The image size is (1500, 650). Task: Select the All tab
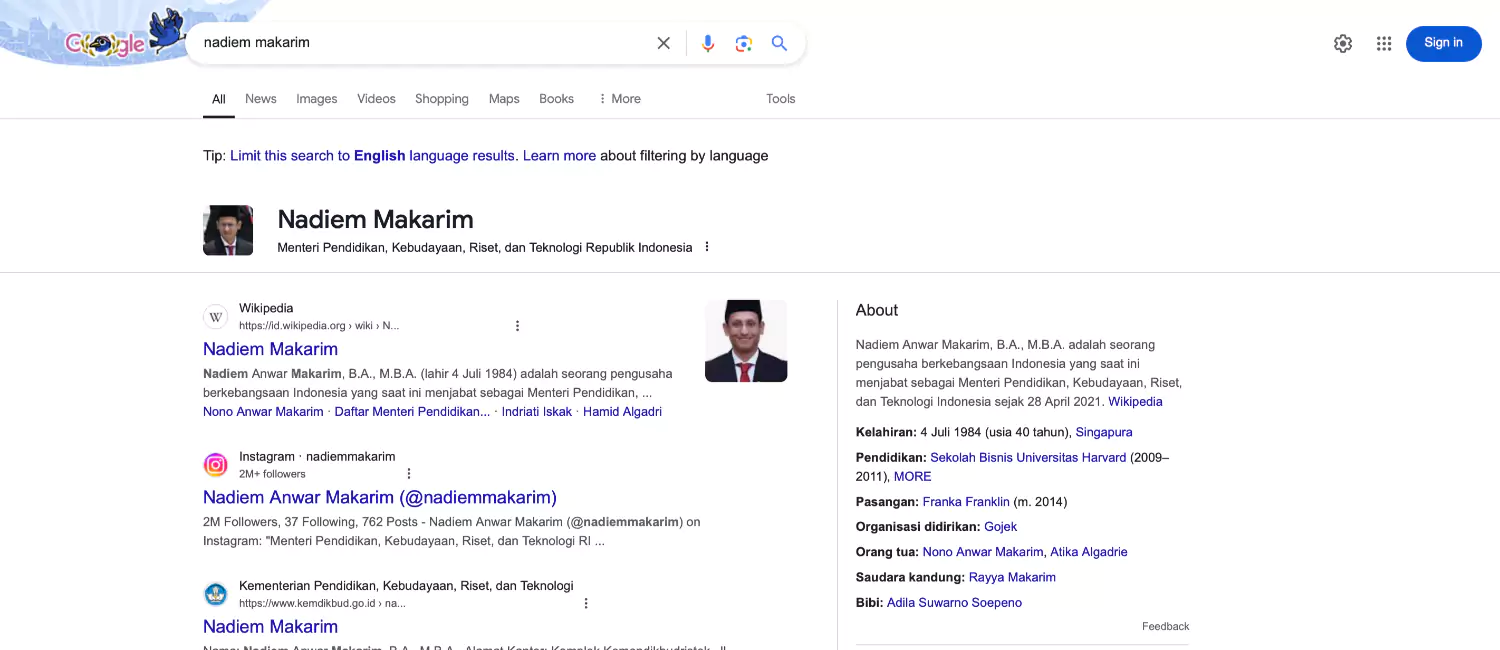point(219,99)
